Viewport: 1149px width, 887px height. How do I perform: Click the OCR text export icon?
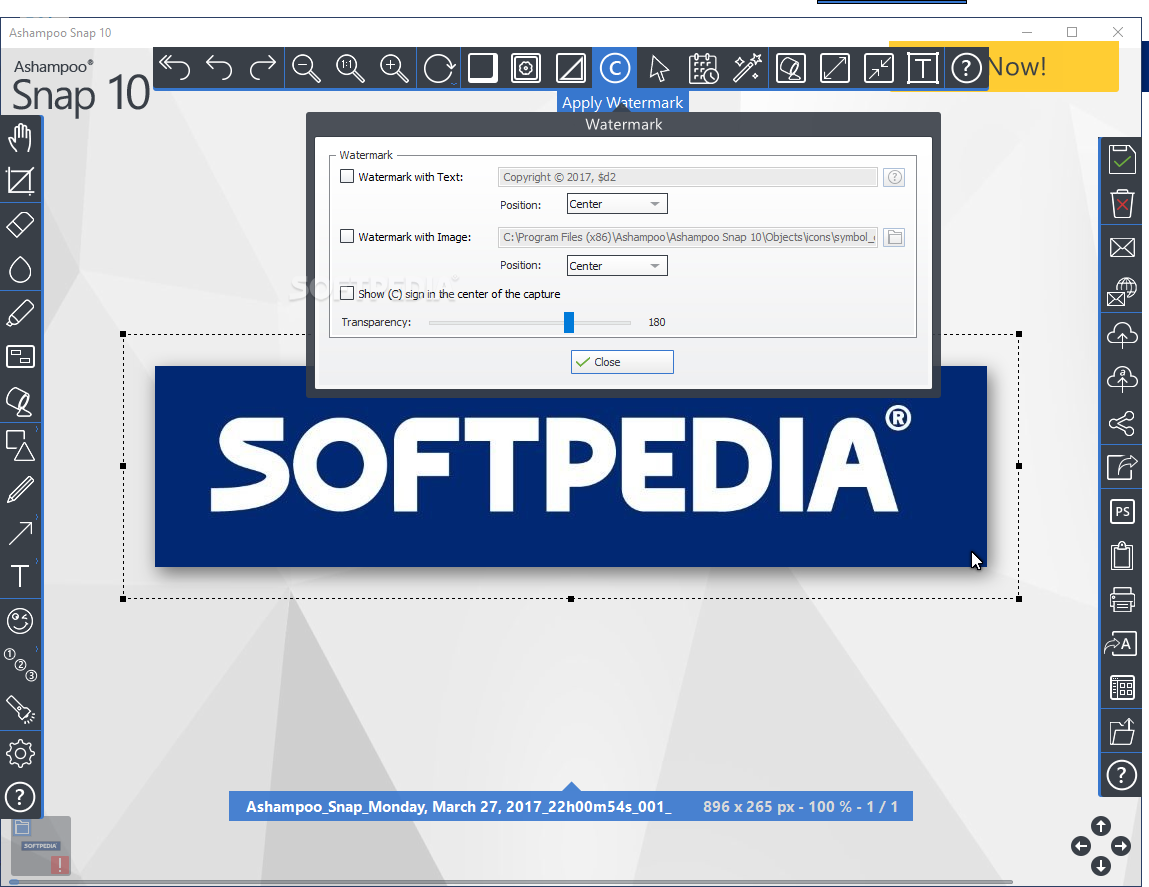1122,644
